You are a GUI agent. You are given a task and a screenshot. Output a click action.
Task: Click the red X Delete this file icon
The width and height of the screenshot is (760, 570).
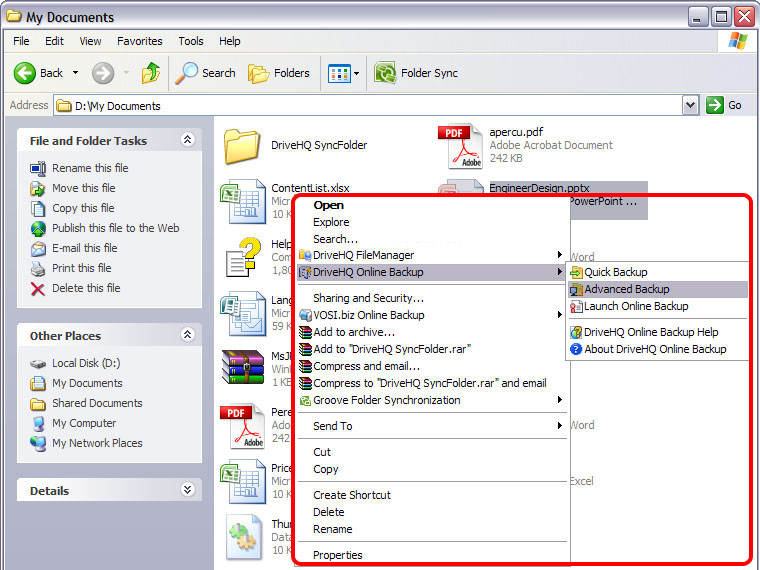coord(38,289)
